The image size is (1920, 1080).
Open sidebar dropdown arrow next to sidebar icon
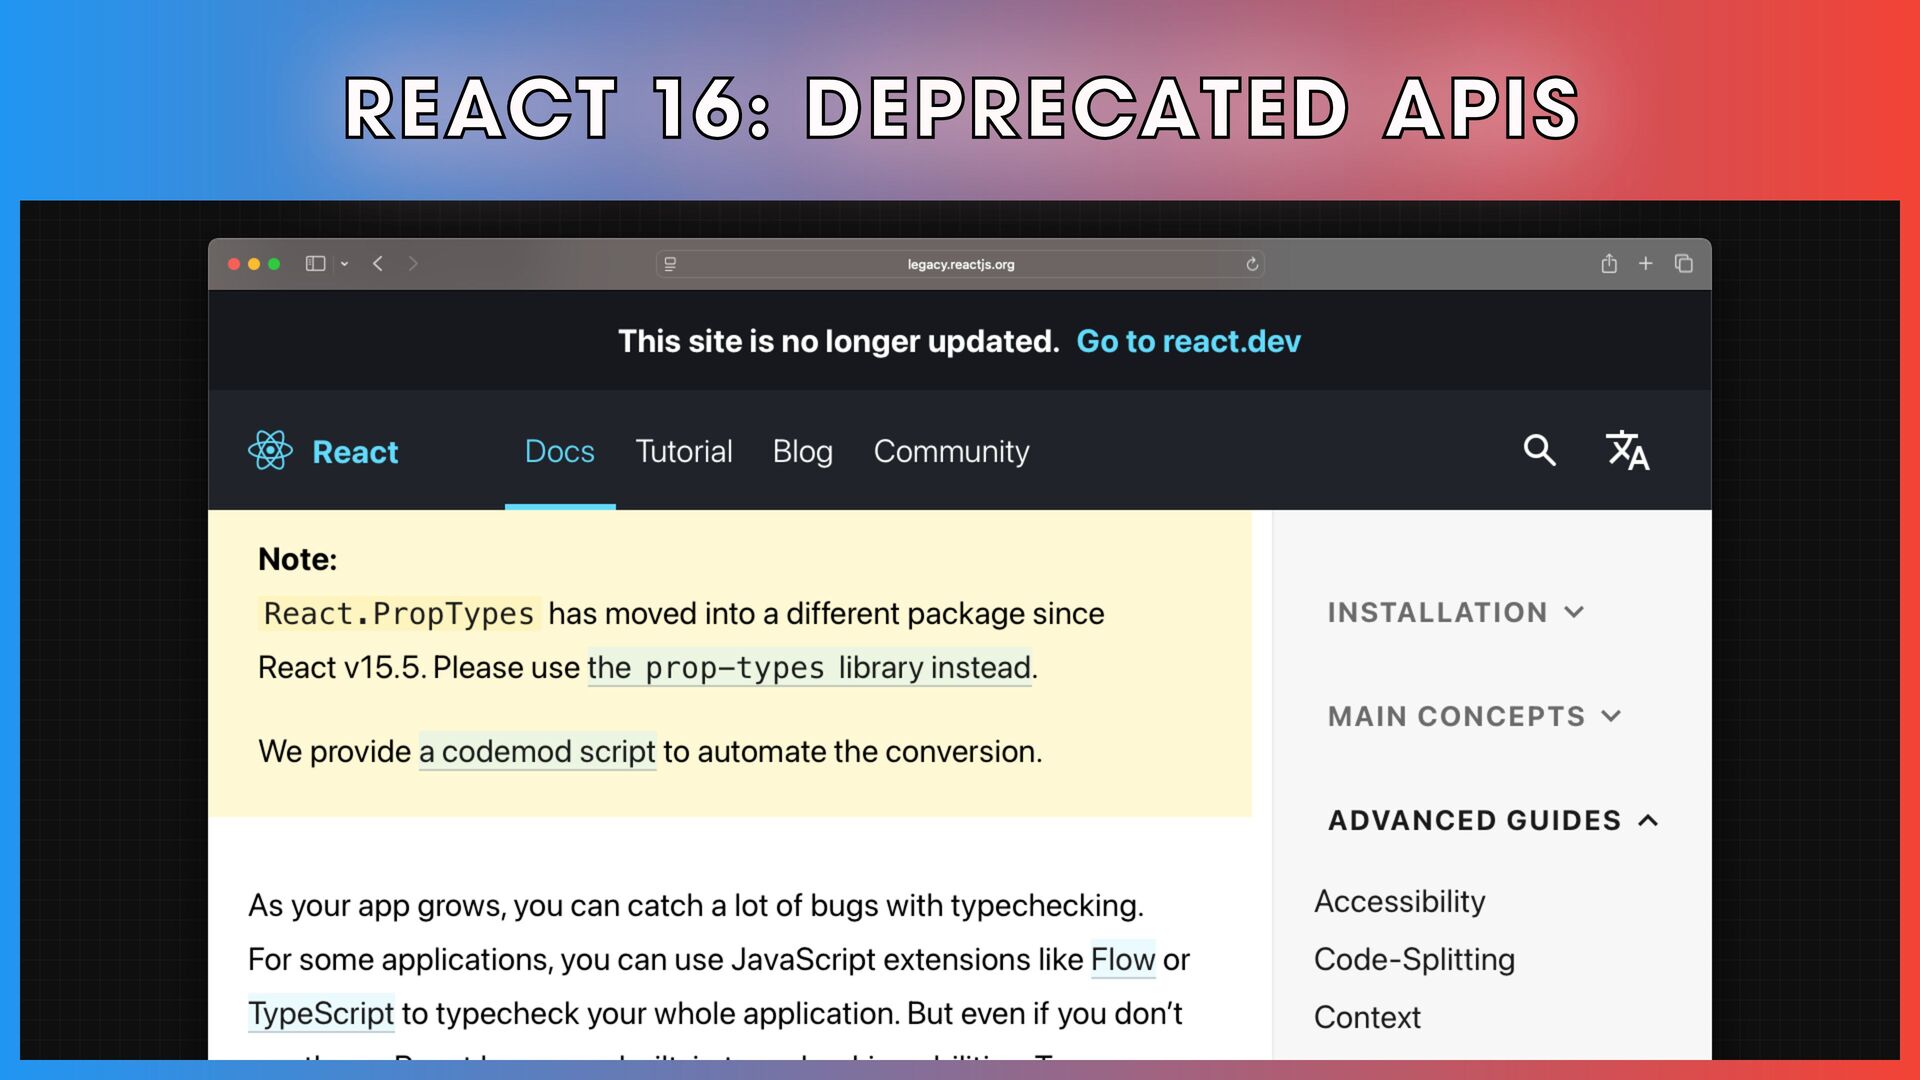pos(344,264)
